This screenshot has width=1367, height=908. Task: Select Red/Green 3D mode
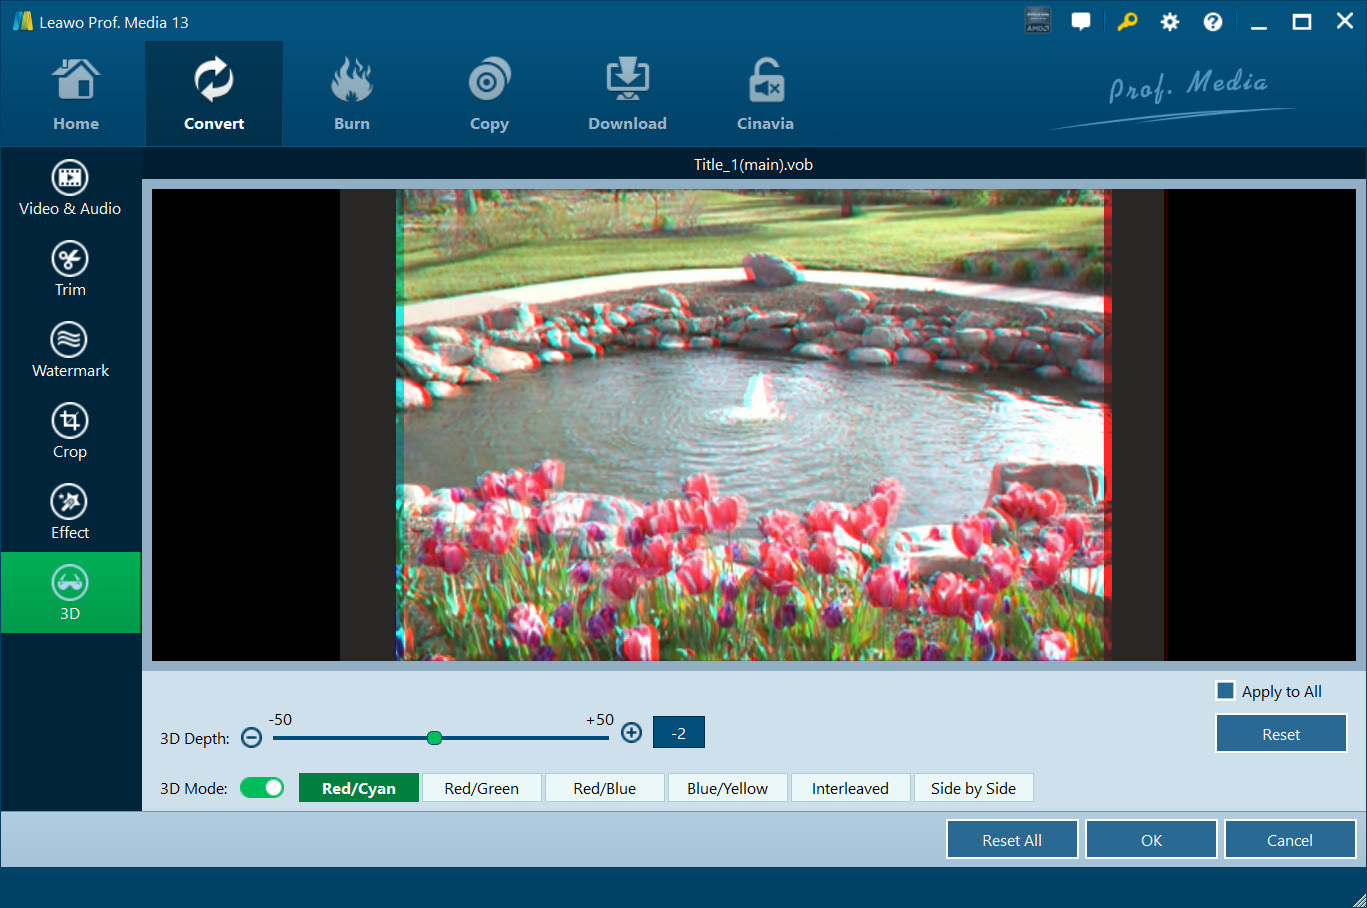[x=481, y=788]
